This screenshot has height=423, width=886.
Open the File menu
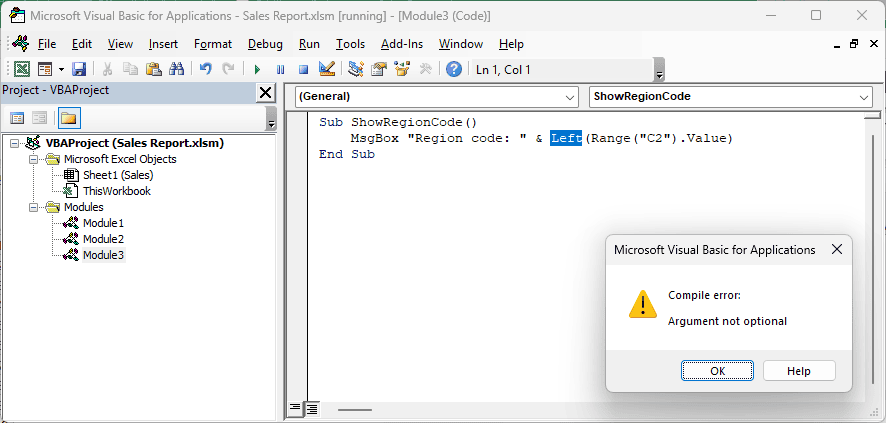[47, 44]
